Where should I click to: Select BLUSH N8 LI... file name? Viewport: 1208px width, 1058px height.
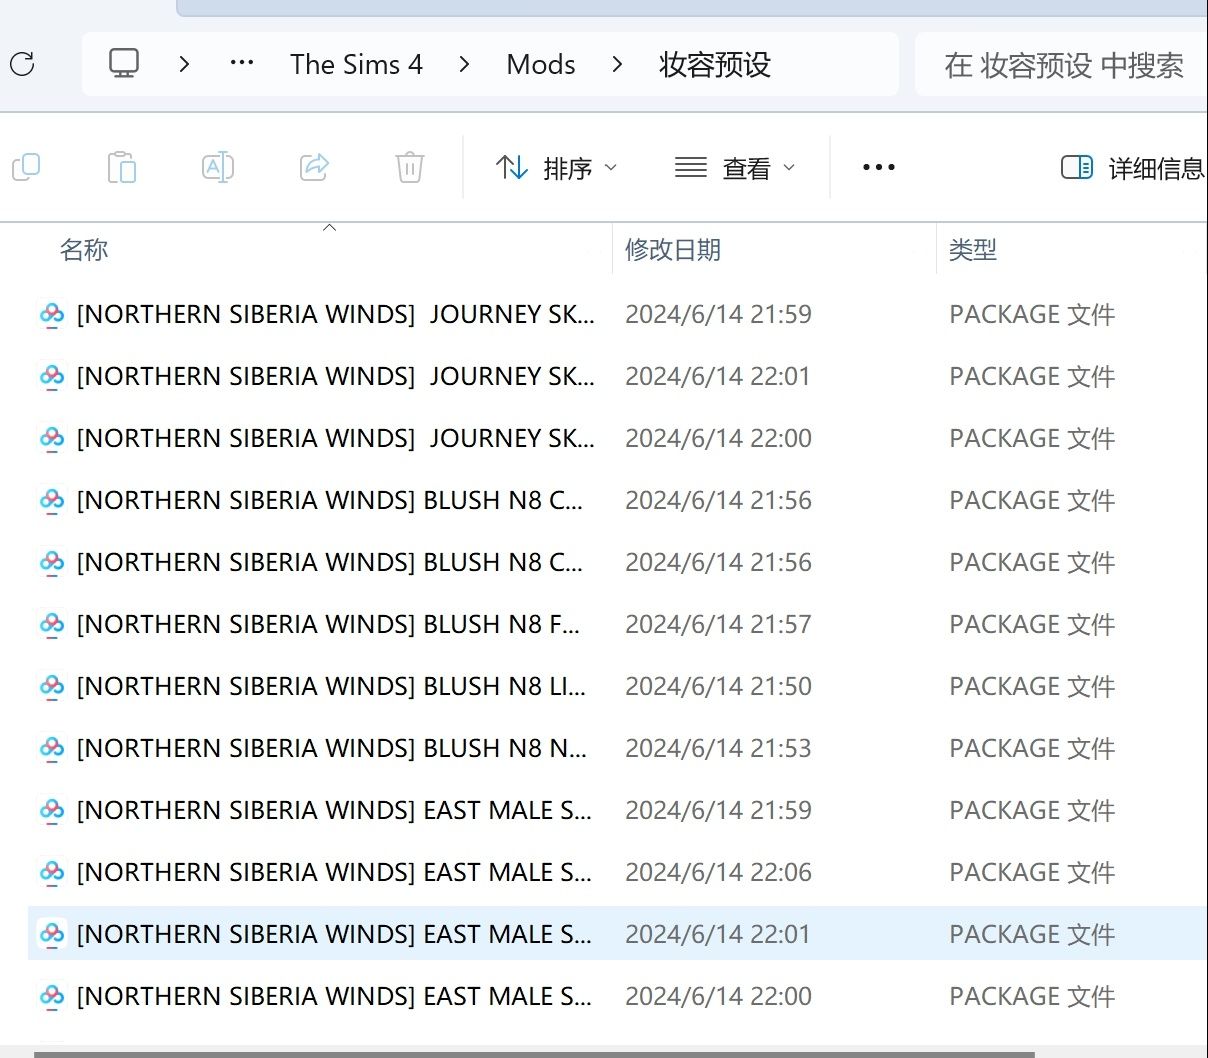click(x=331, y=687)
